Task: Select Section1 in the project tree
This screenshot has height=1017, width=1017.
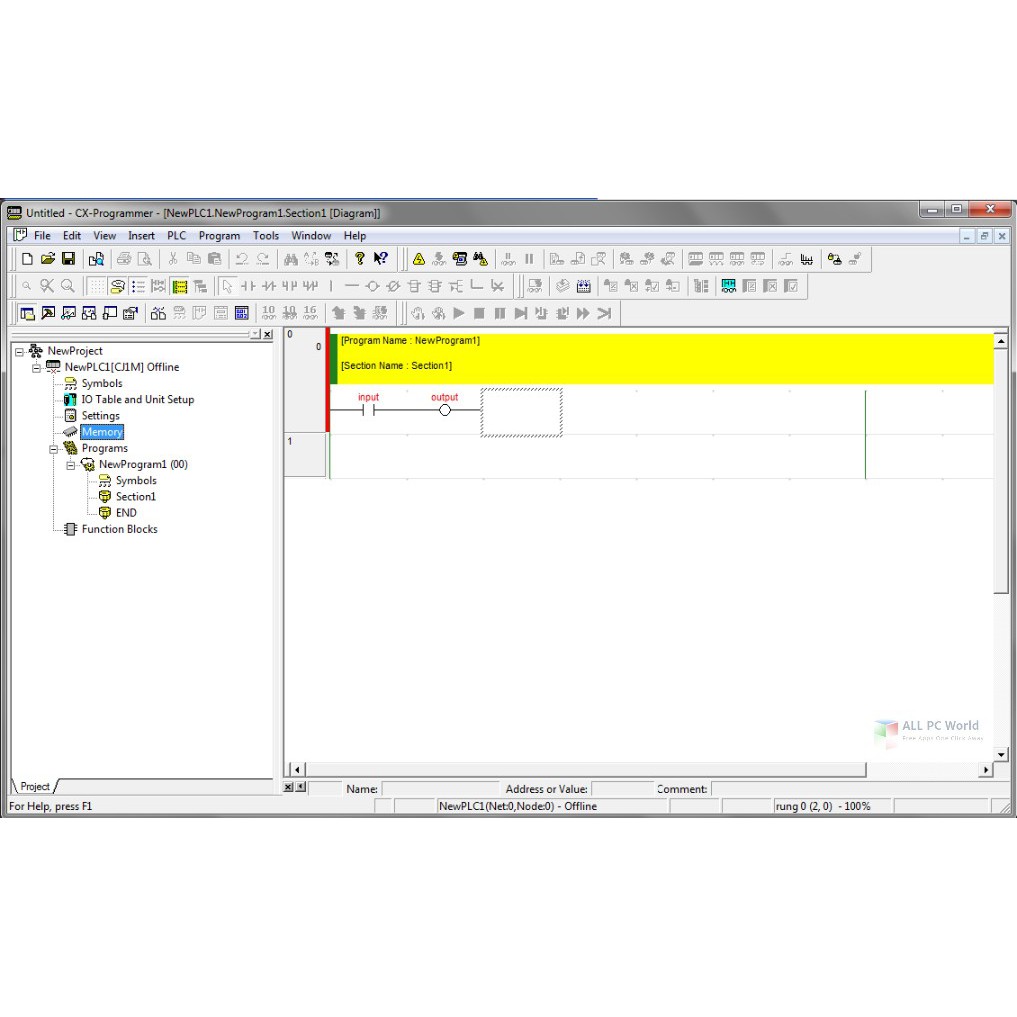Action: (134, 496)
